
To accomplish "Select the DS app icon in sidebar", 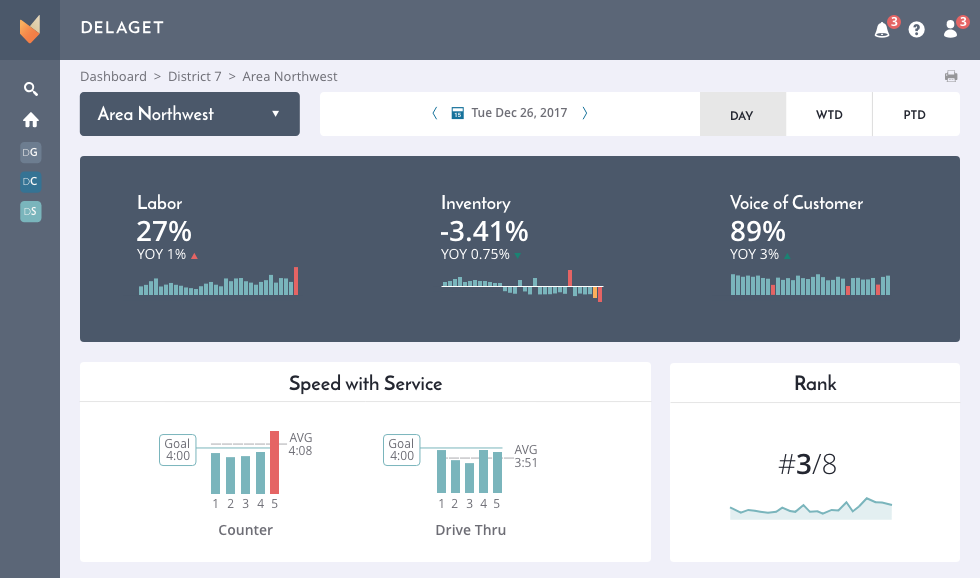I will pos(30,211).
